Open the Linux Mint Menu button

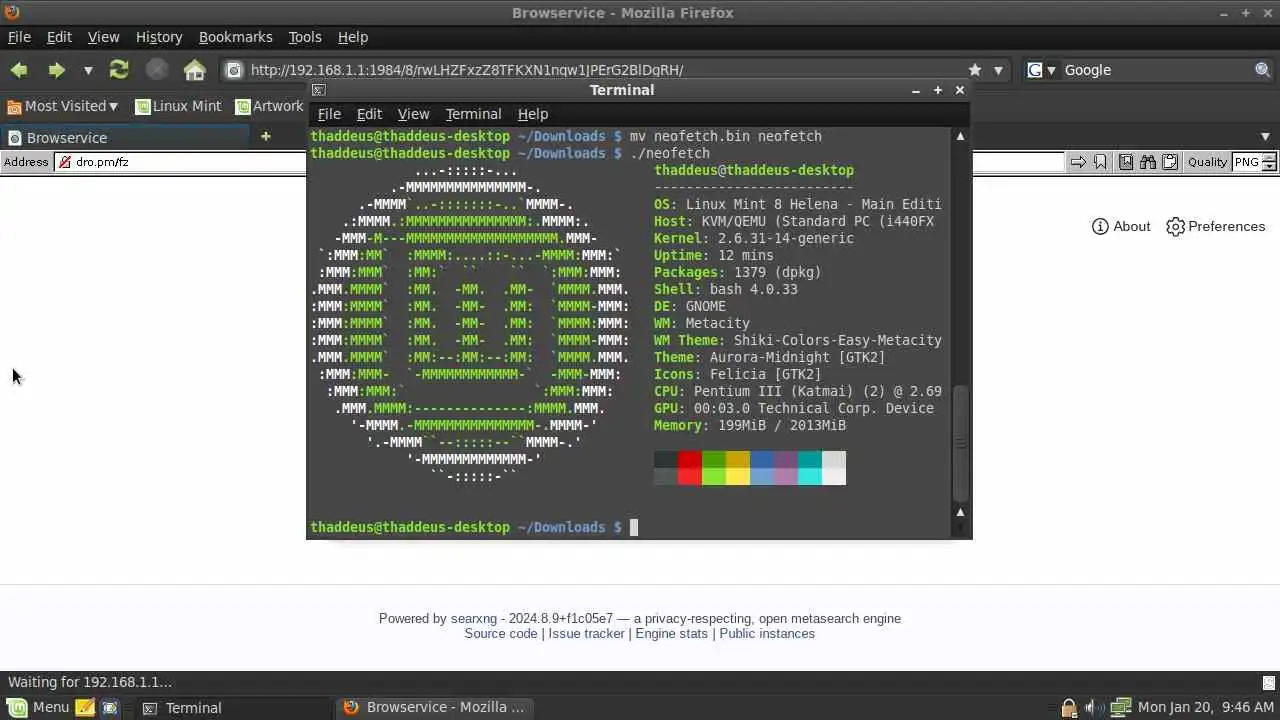[x=38, y=707]
